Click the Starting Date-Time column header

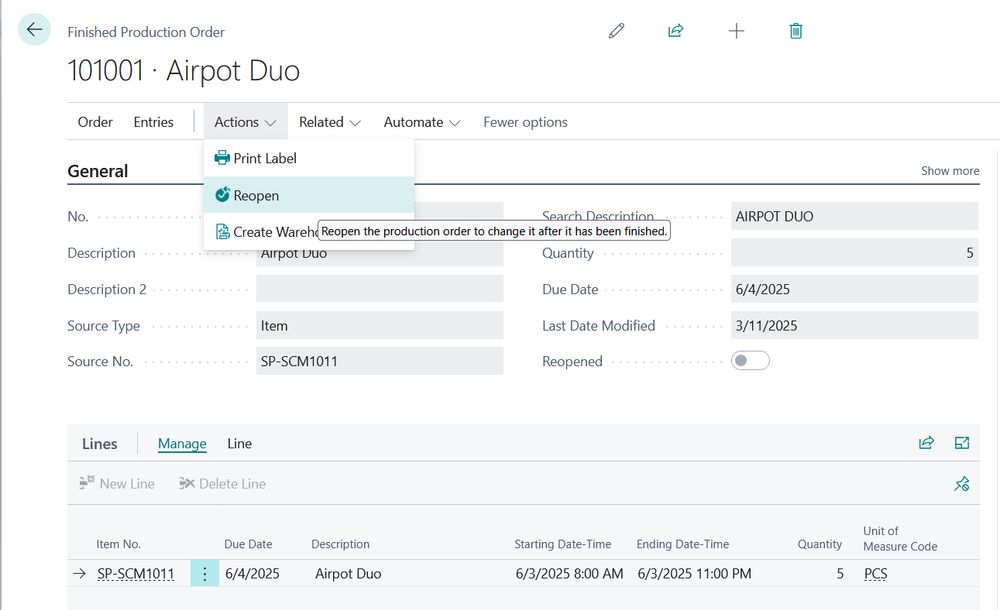click(x=563, y=544)
